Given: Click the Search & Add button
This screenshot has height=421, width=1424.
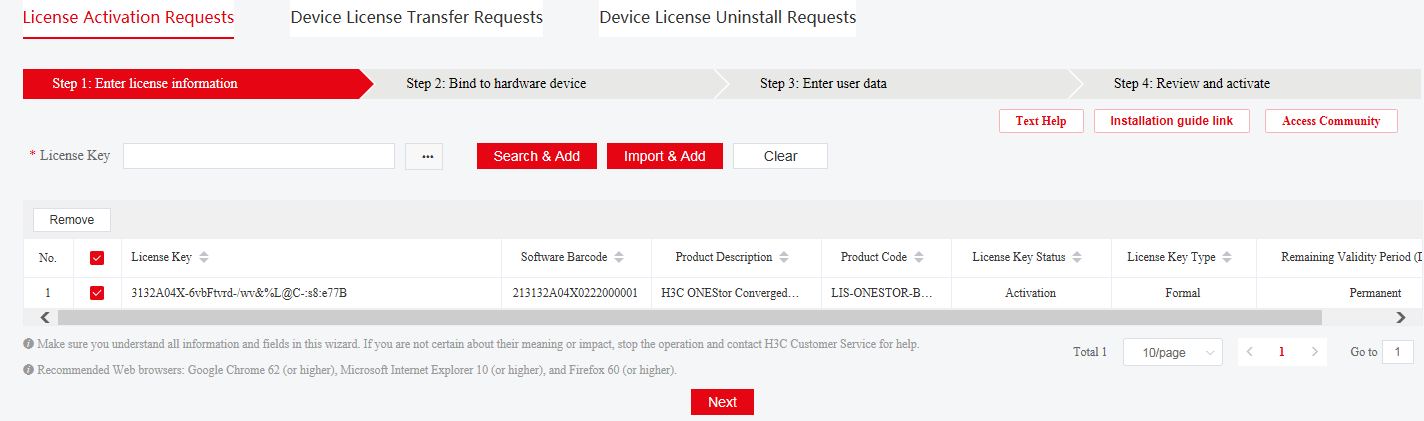Looking at the screenshot, I should [537, 156].
